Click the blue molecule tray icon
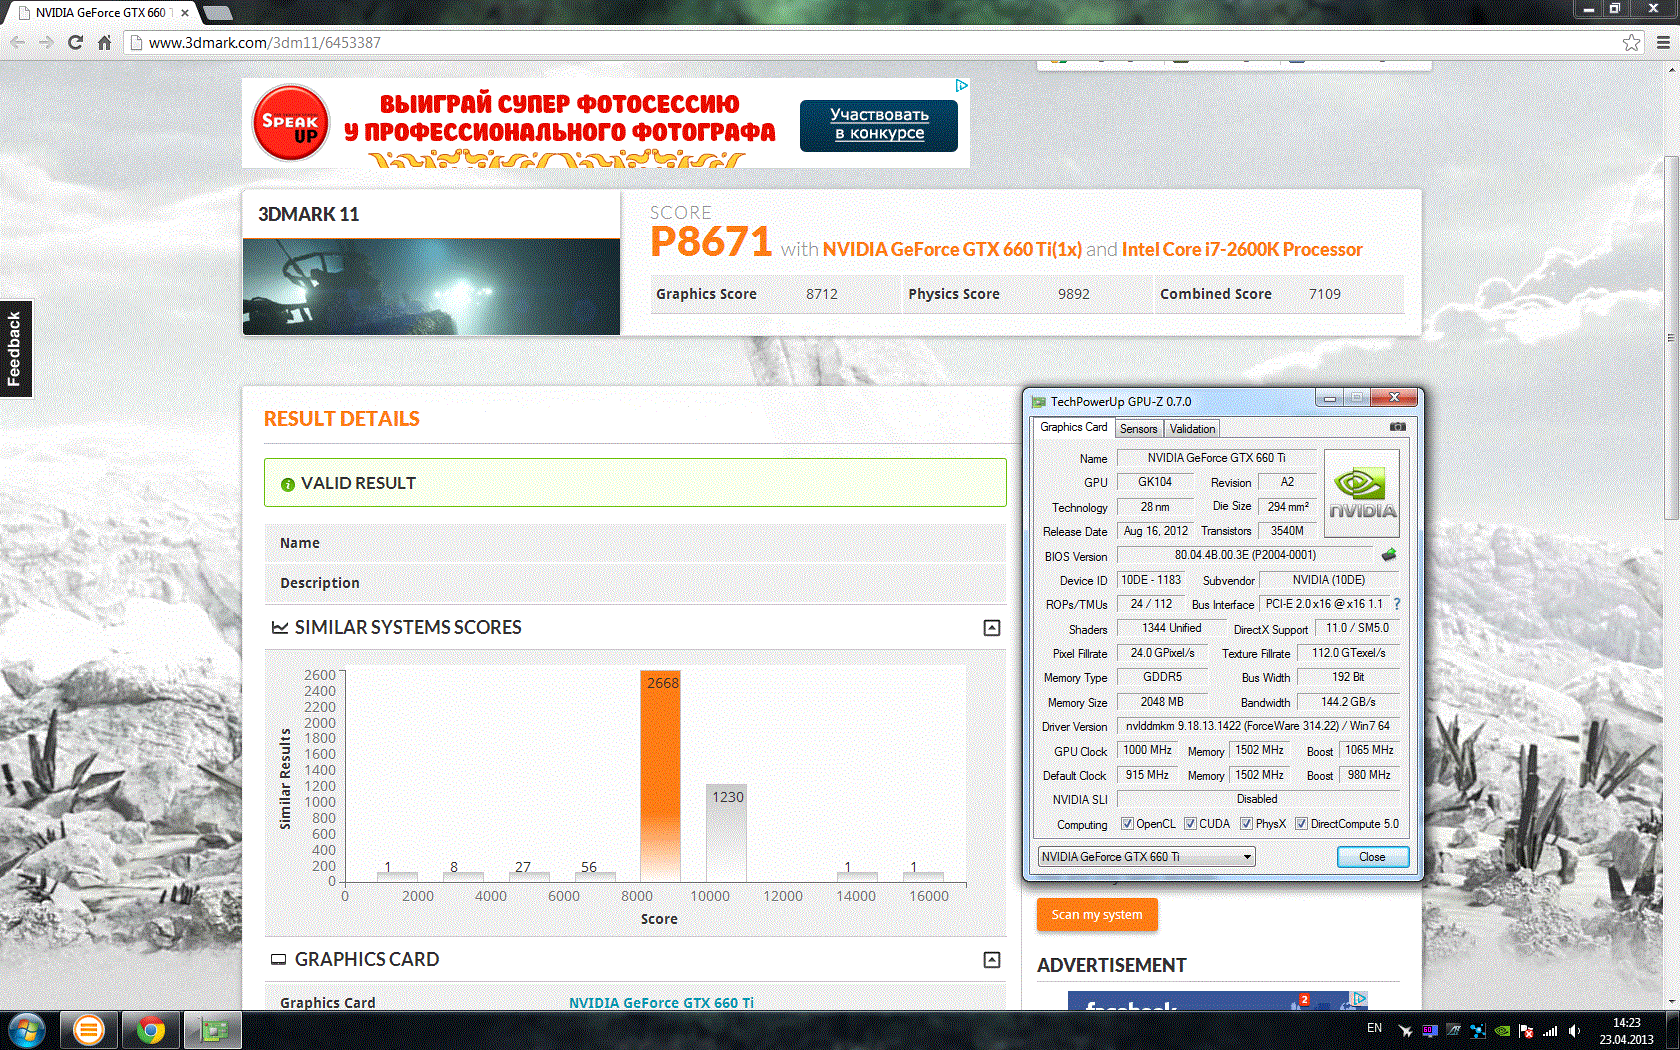 tap(1478, 1031)
